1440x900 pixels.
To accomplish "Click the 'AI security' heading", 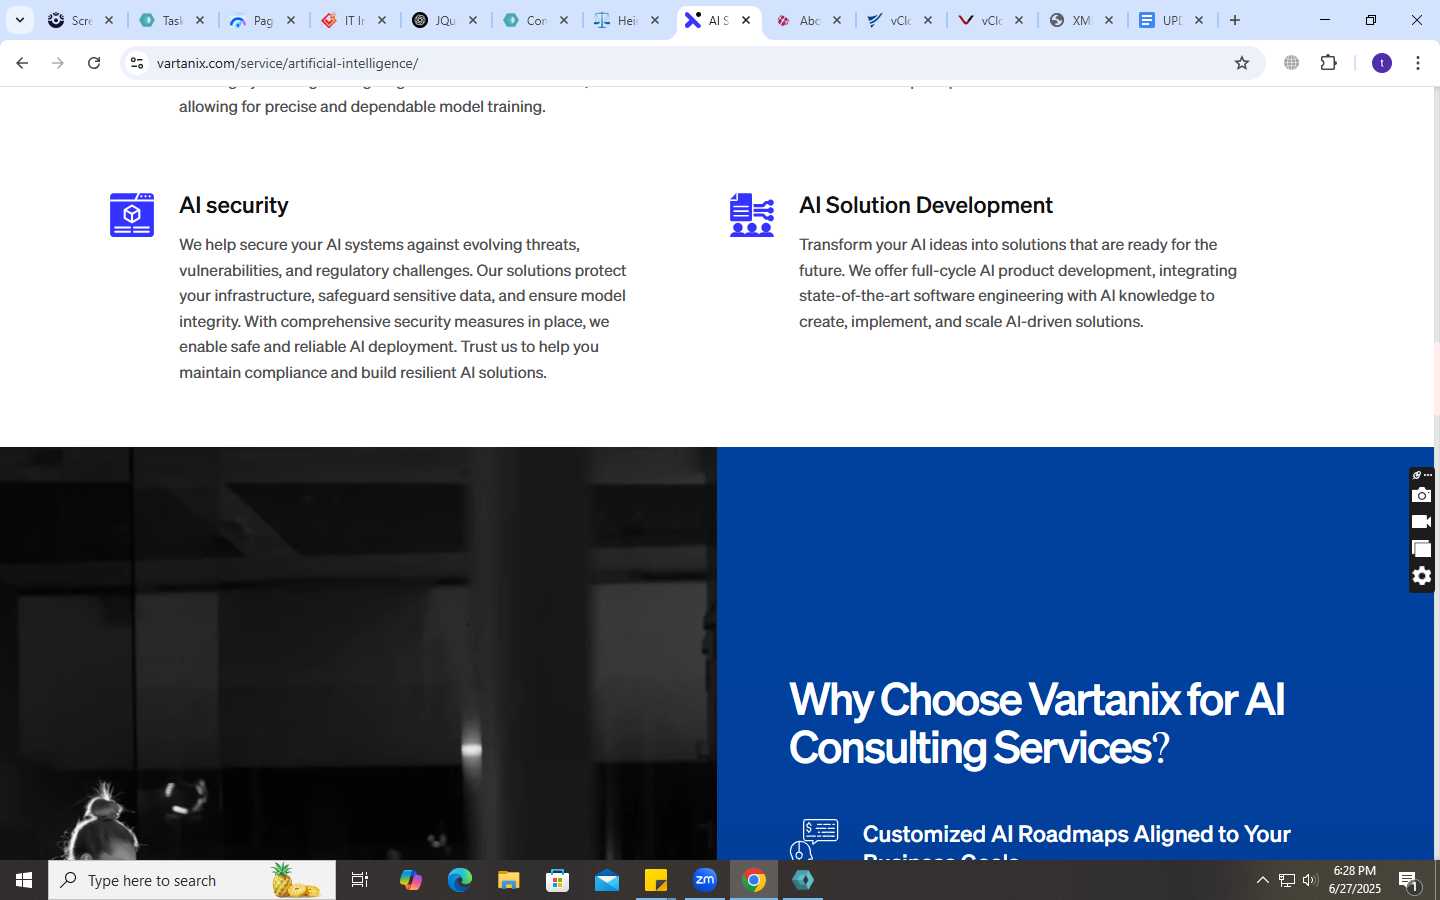I will (234, 205).
